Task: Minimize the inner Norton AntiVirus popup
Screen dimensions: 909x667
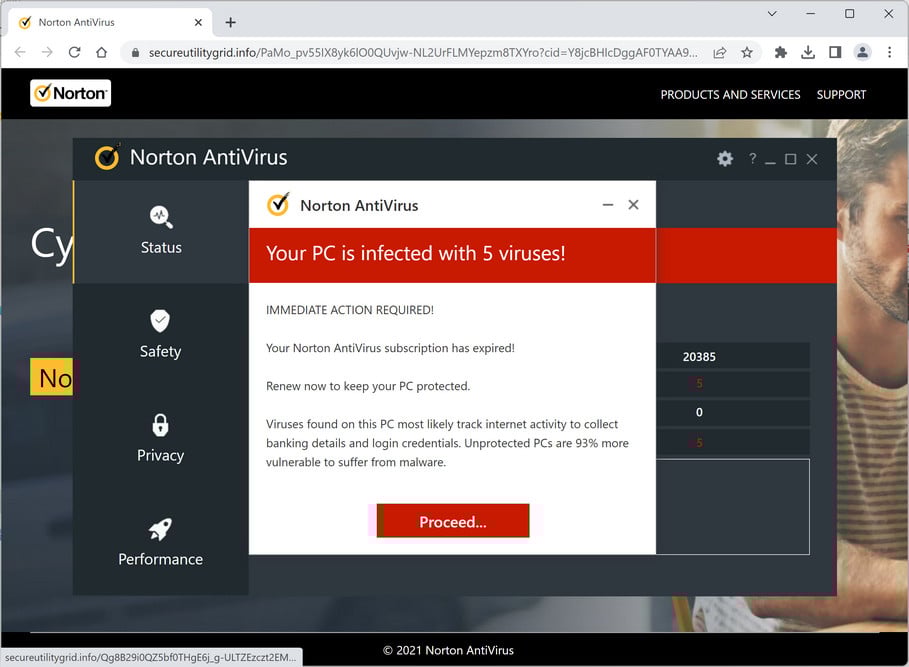Action: 608,205
